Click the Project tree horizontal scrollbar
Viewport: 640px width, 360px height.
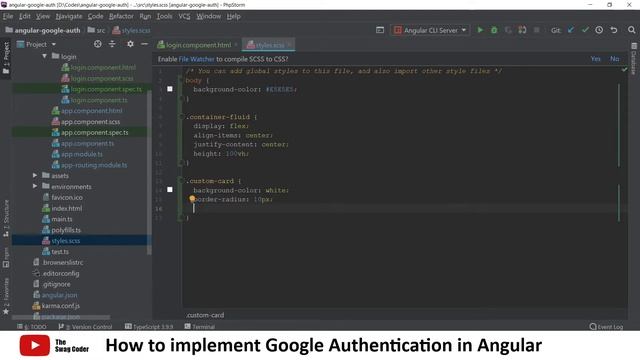pyautogui.click(x=61, y=317)
